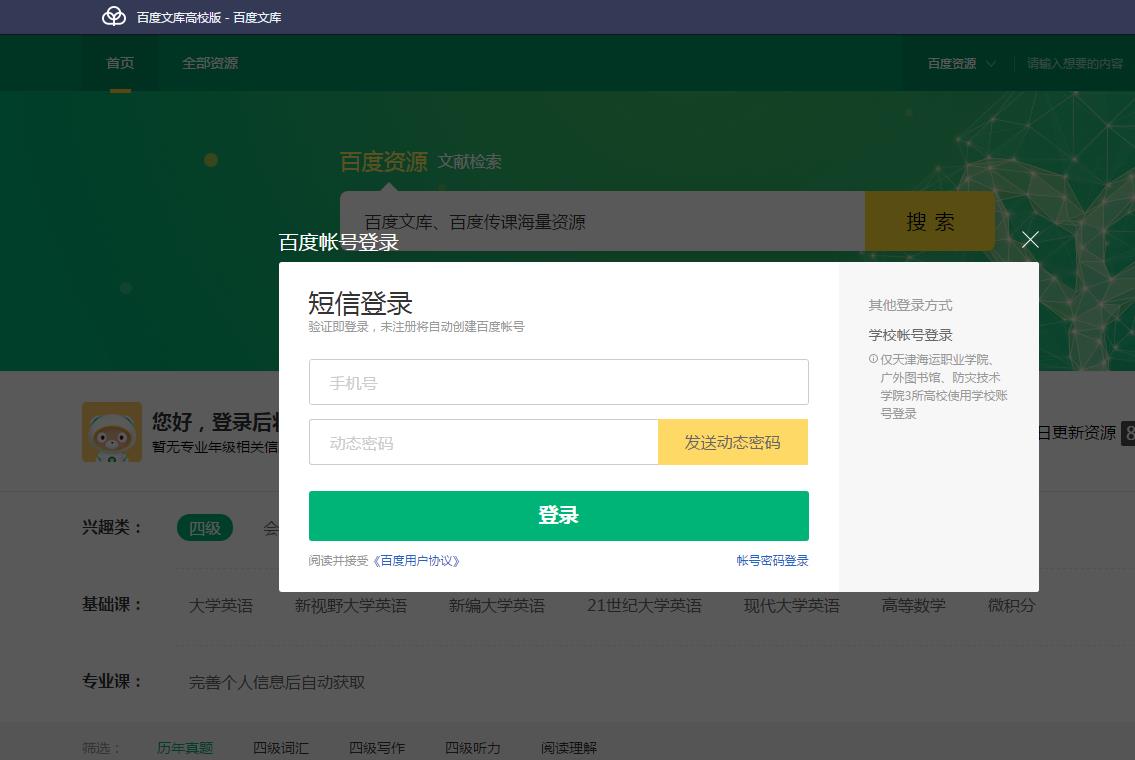Click 发送动态密码 button

pyautogui.click(x=733, y=442)
